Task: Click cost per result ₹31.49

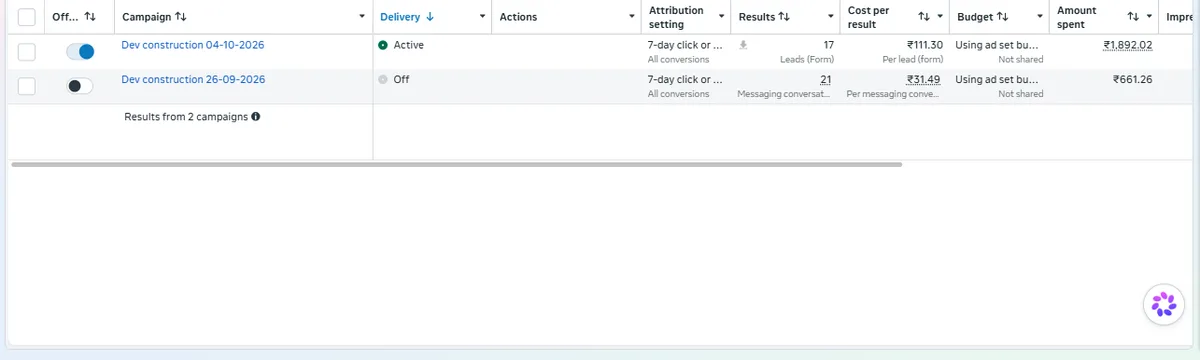Action: tap(923, 79)
